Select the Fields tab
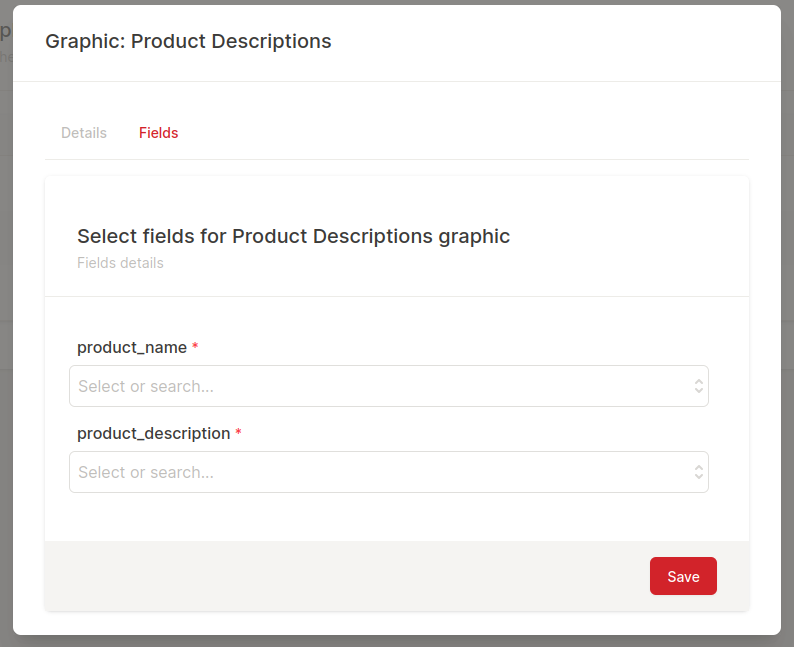794x647 pixels. (x=158, y=133)
